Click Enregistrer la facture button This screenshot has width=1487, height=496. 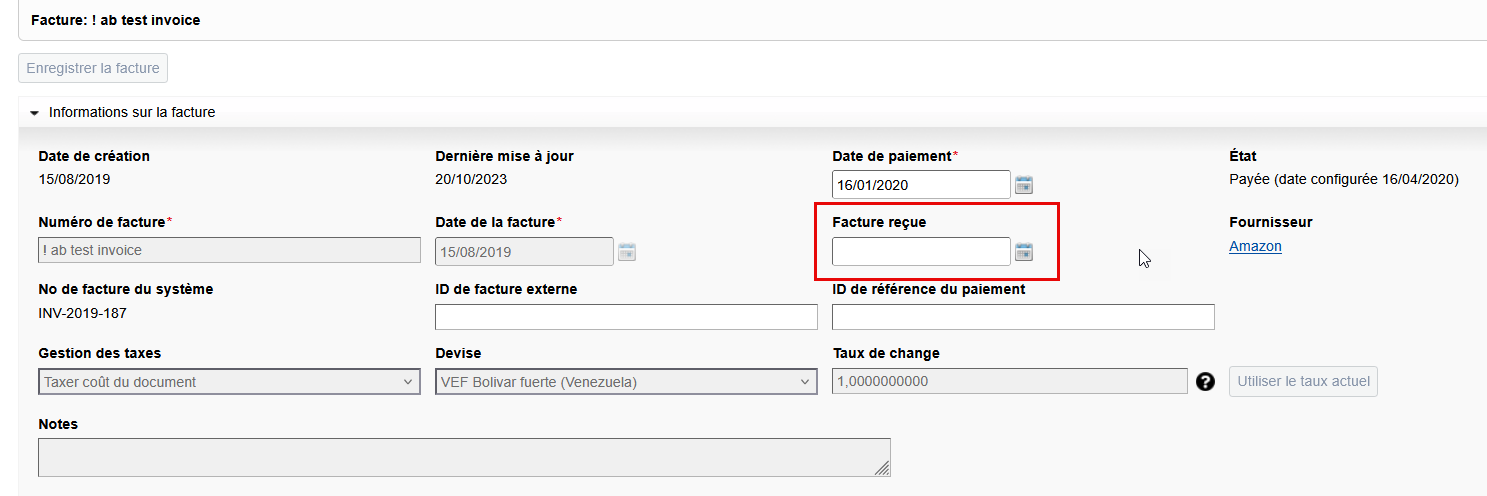[x=93, y=68]
